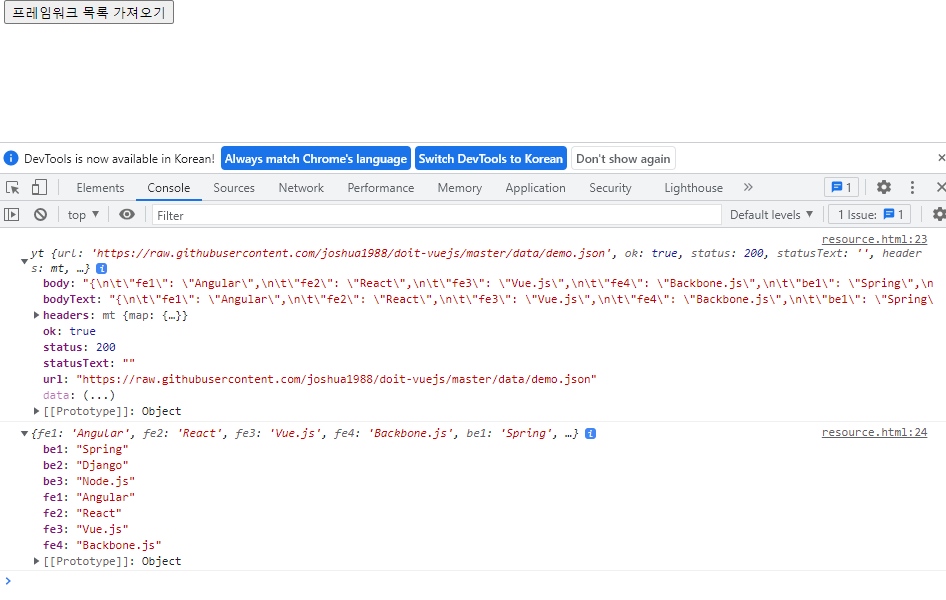Select the be3: "Node.js" row
946x600 pixels.
coord(89,481)
